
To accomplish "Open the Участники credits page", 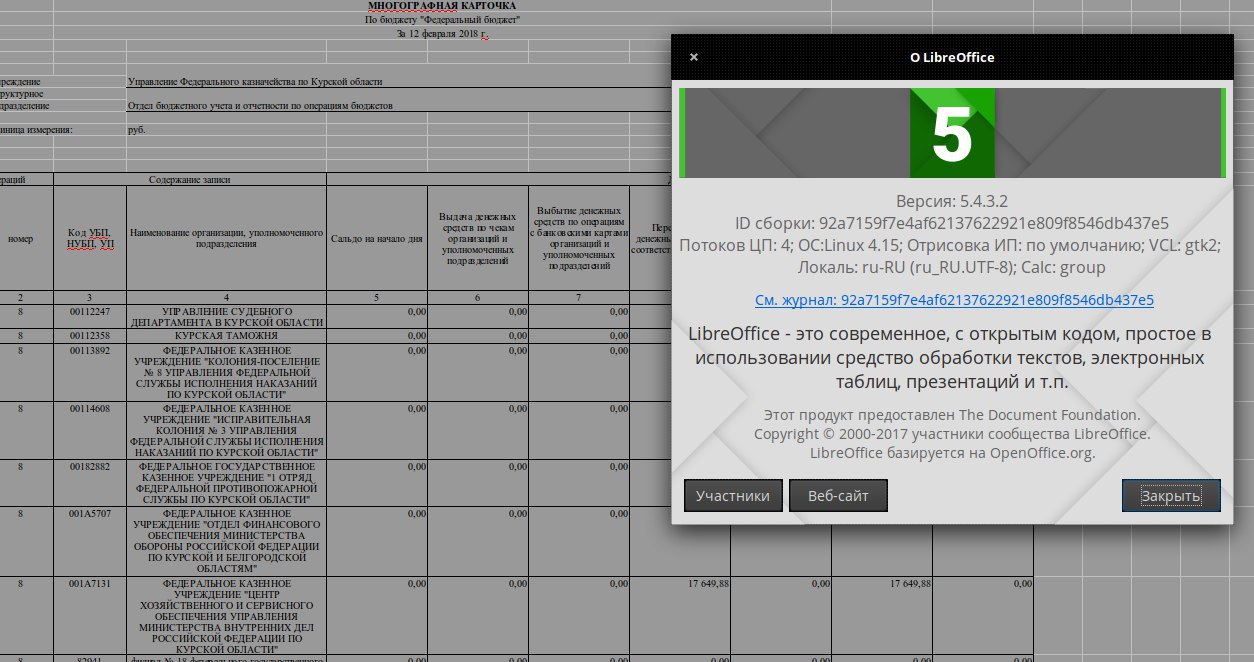I will pyautogui.click(x=733, y=496).
